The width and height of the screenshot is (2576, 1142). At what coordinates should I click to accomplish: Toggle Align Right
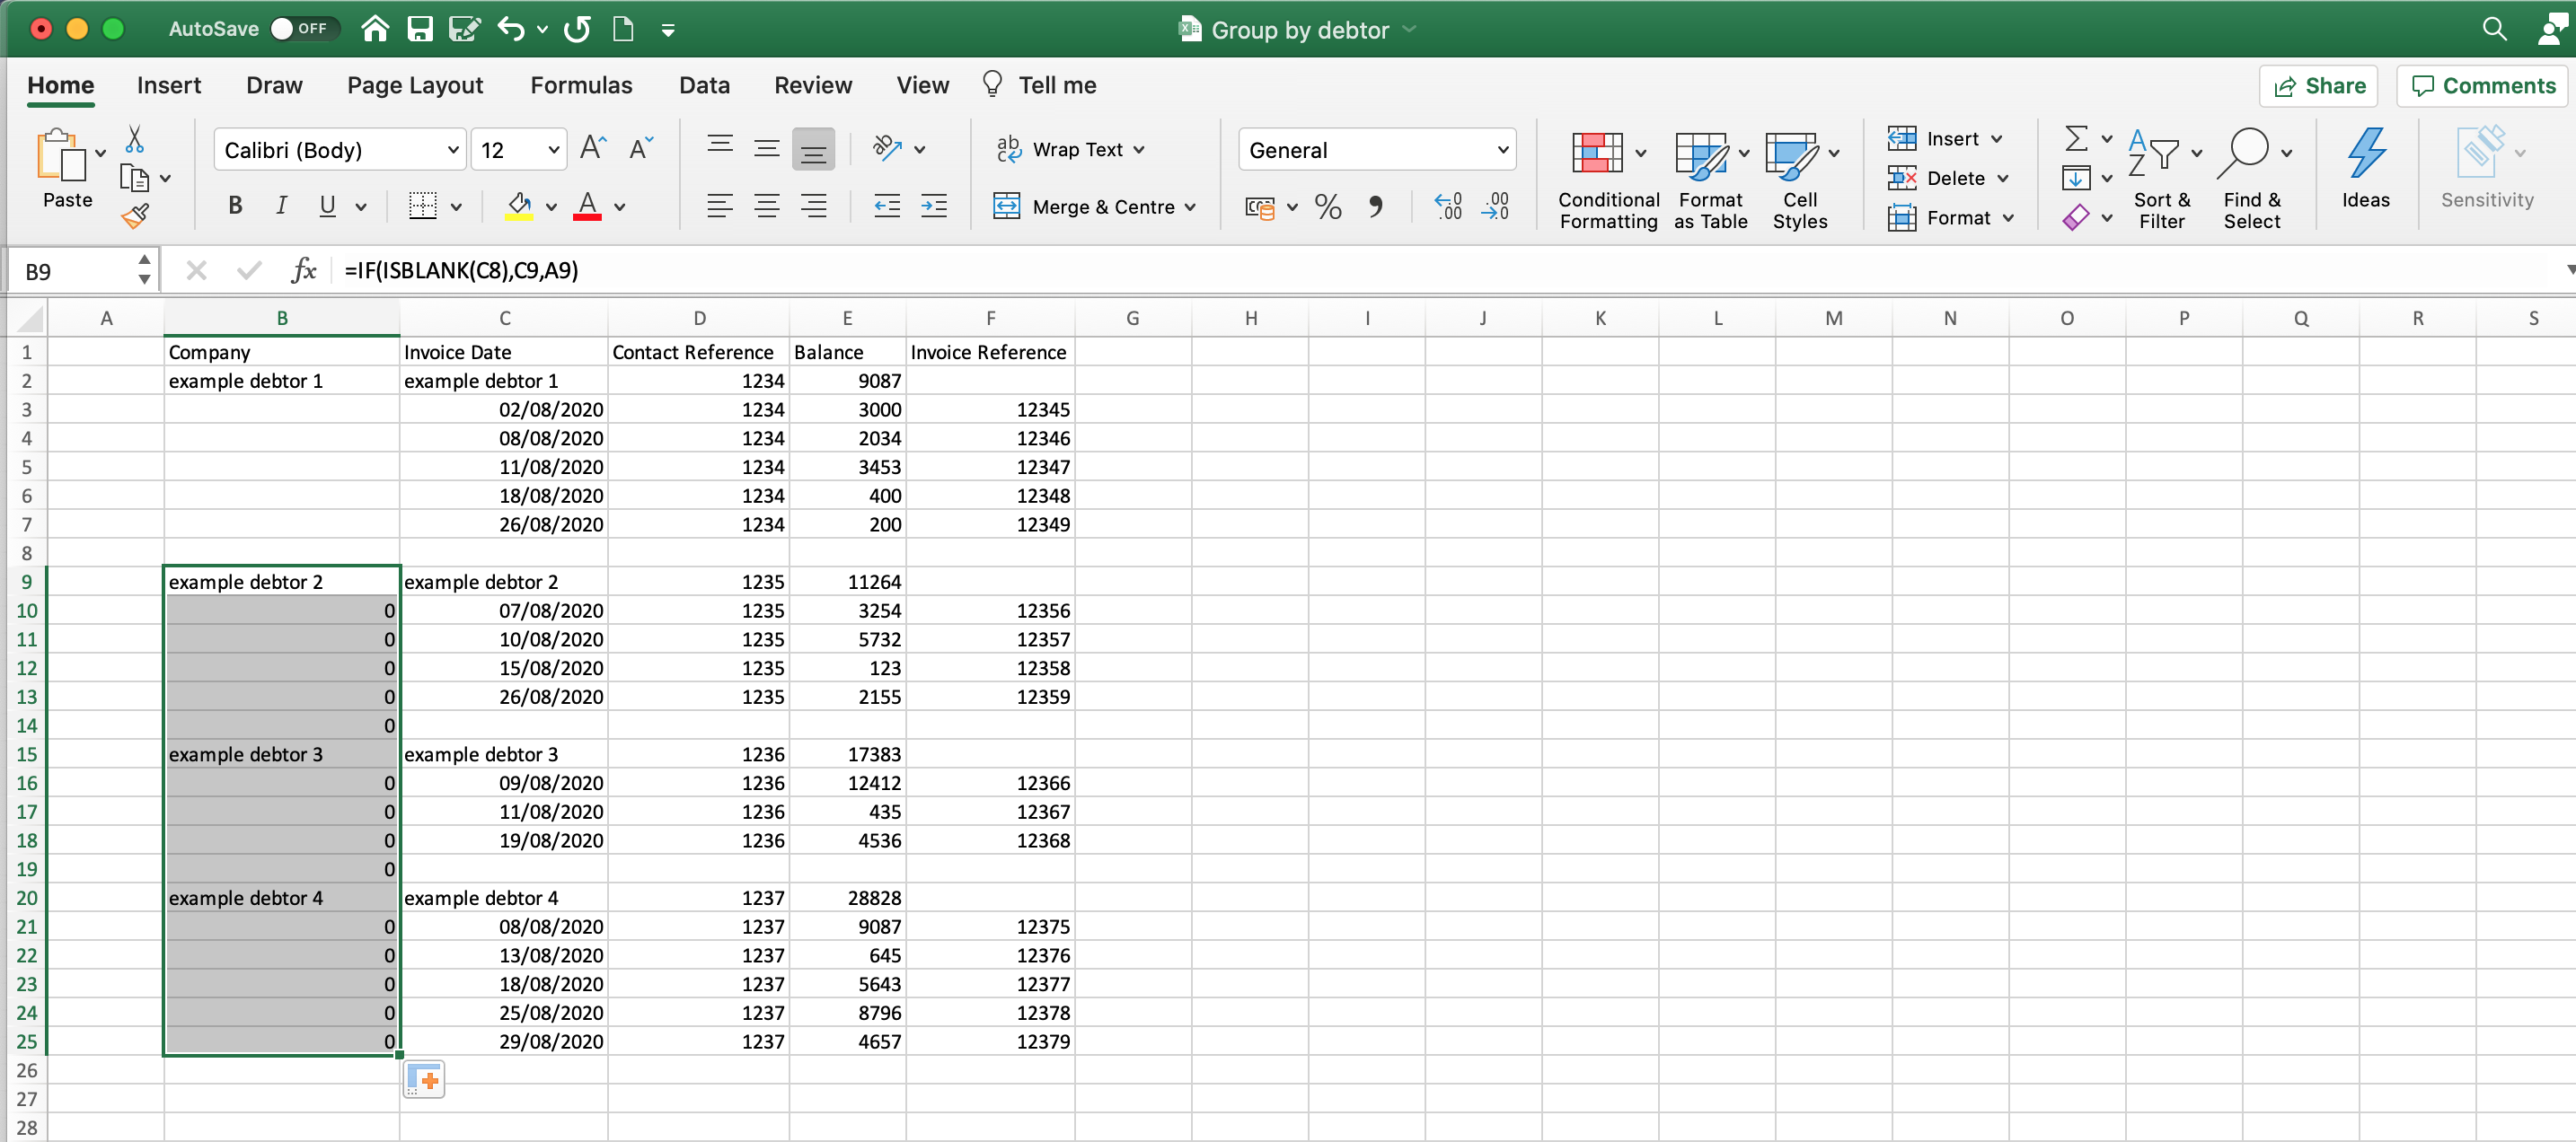(814, 206)
